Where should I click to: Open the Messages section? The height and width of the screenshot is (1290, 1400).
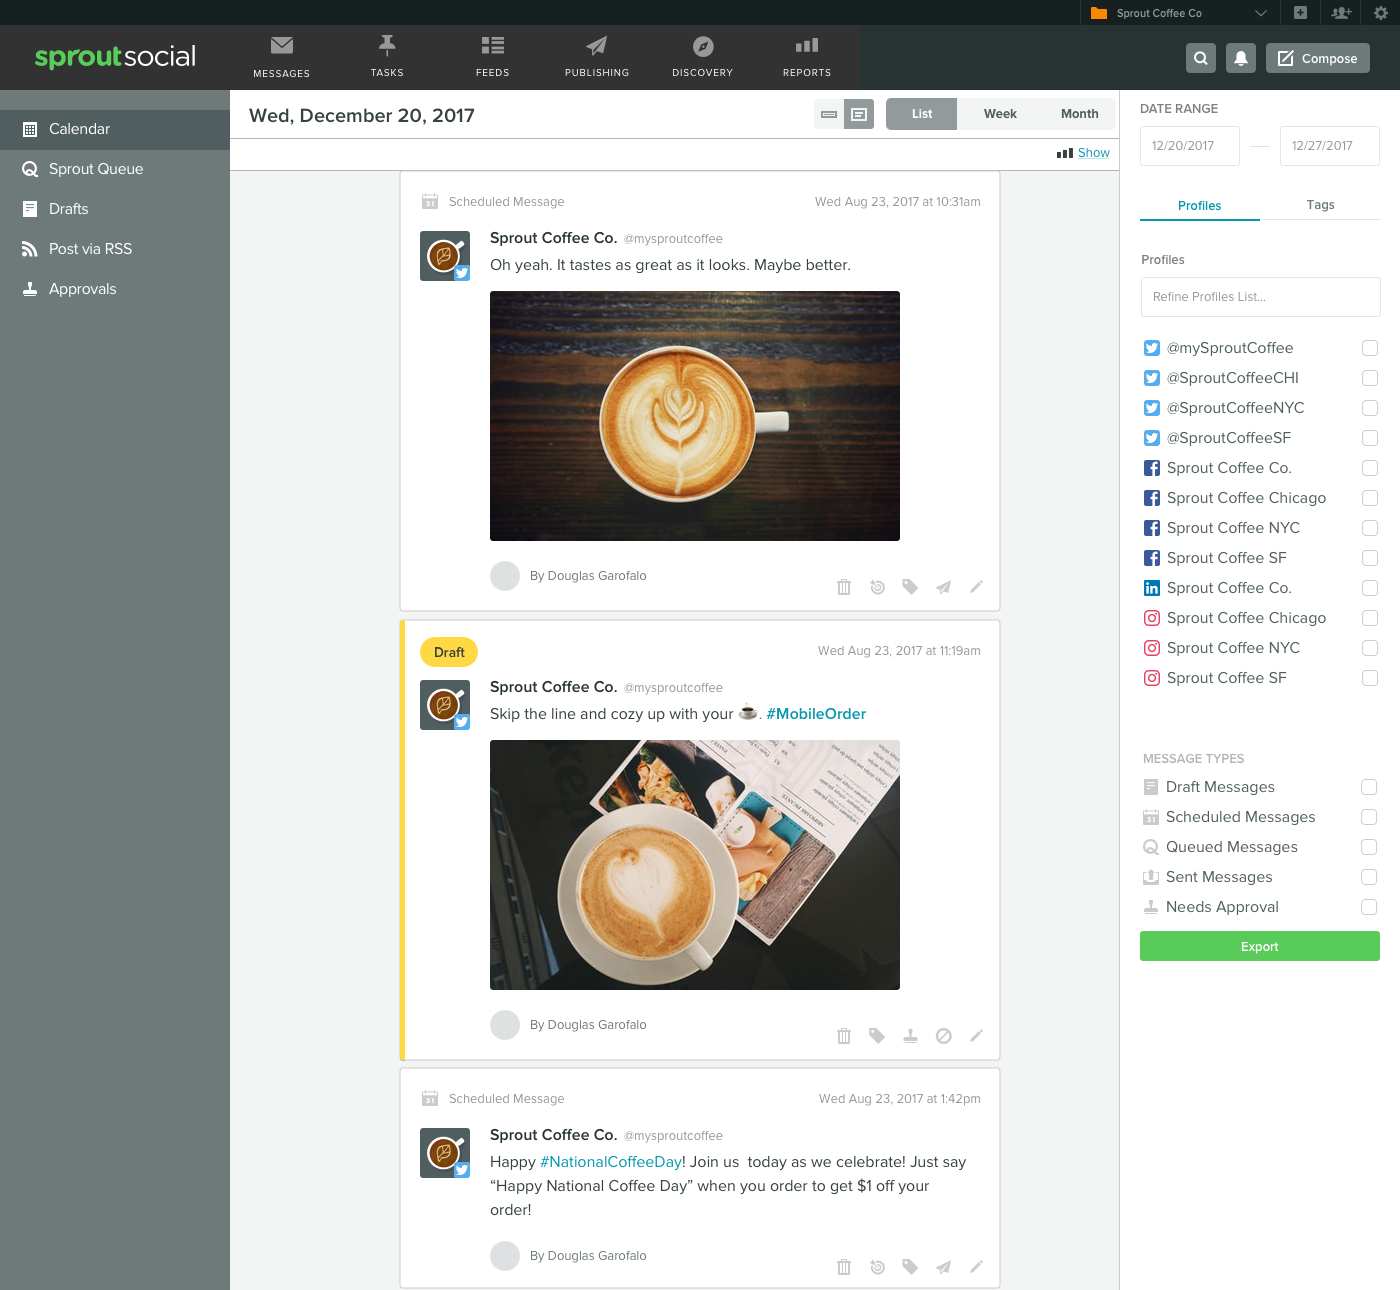(x=281, y=57)
